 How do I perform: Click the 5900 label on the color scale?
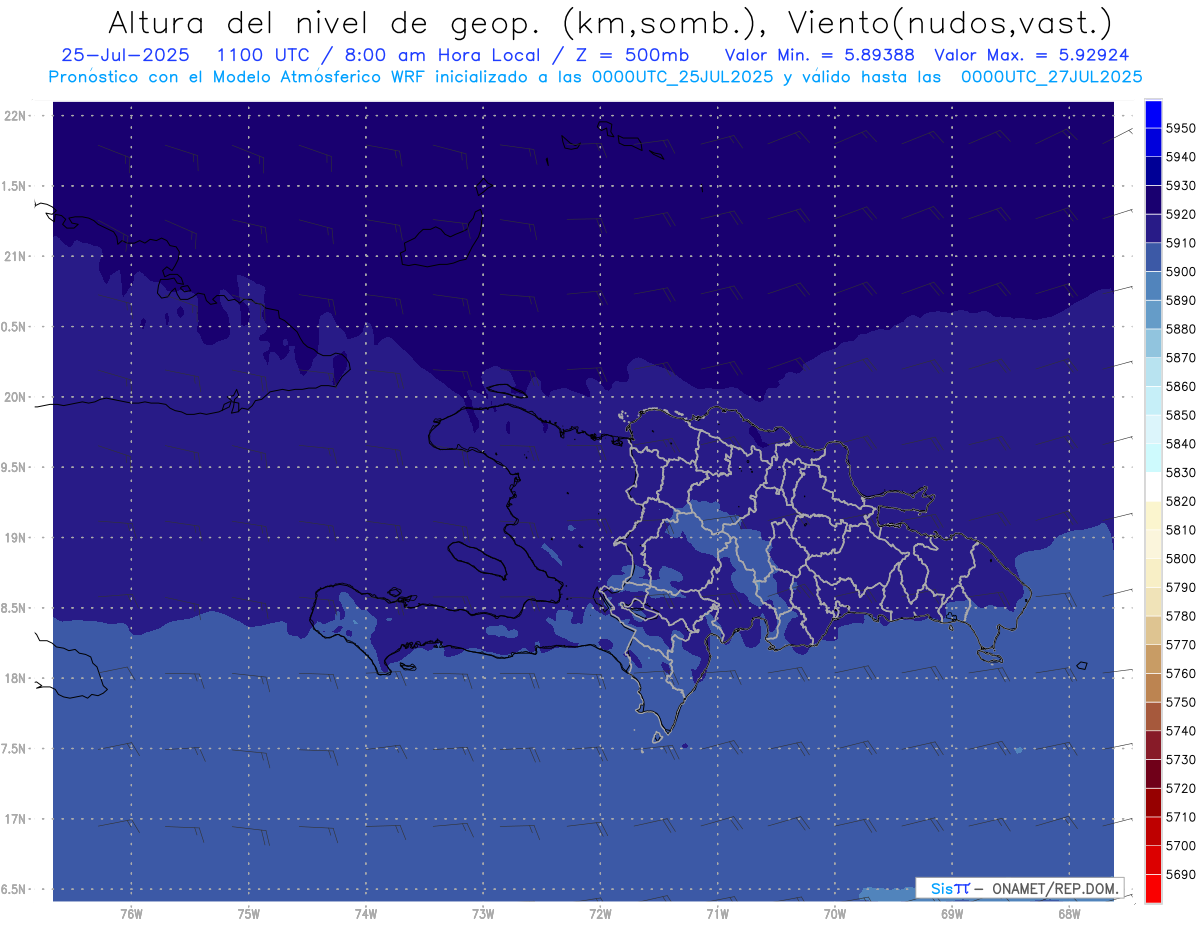point(1180,272)
